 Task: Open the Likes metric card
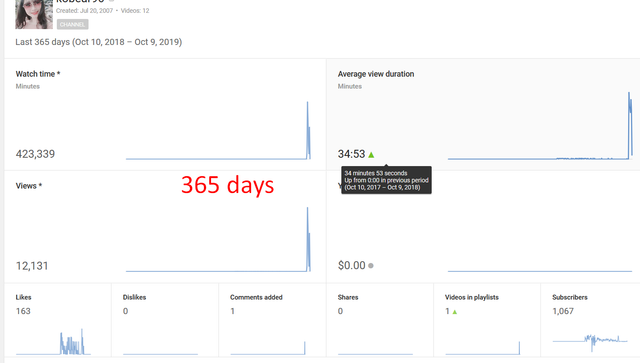click(58, 320)
